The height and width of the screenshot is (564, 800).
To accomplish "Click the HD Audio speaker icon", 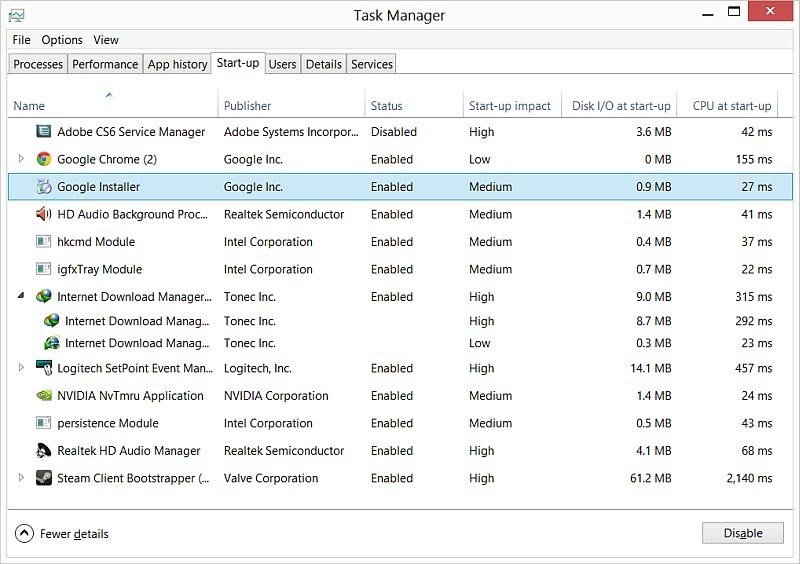I will coord(44,214).
